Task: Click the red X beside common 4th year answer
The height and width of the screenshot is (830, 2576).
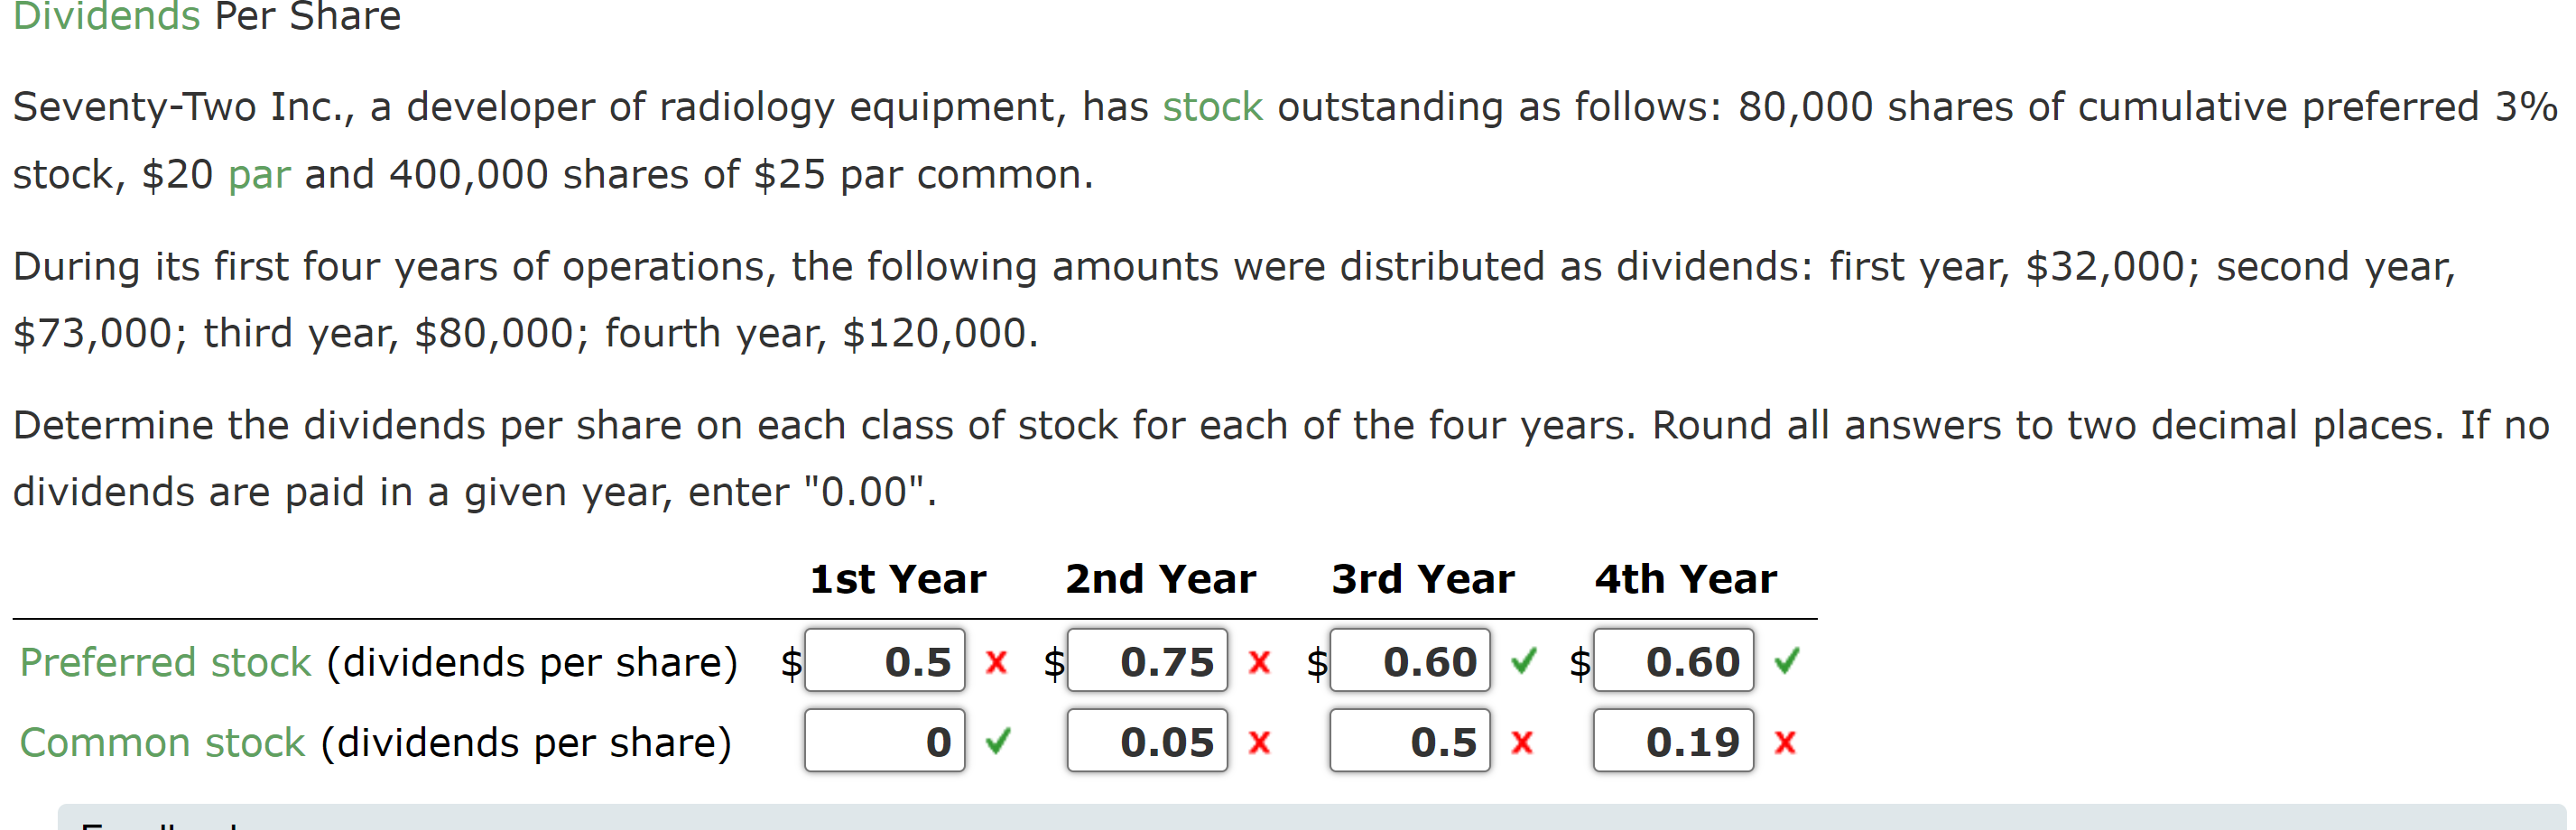Action: point(1787,742)
